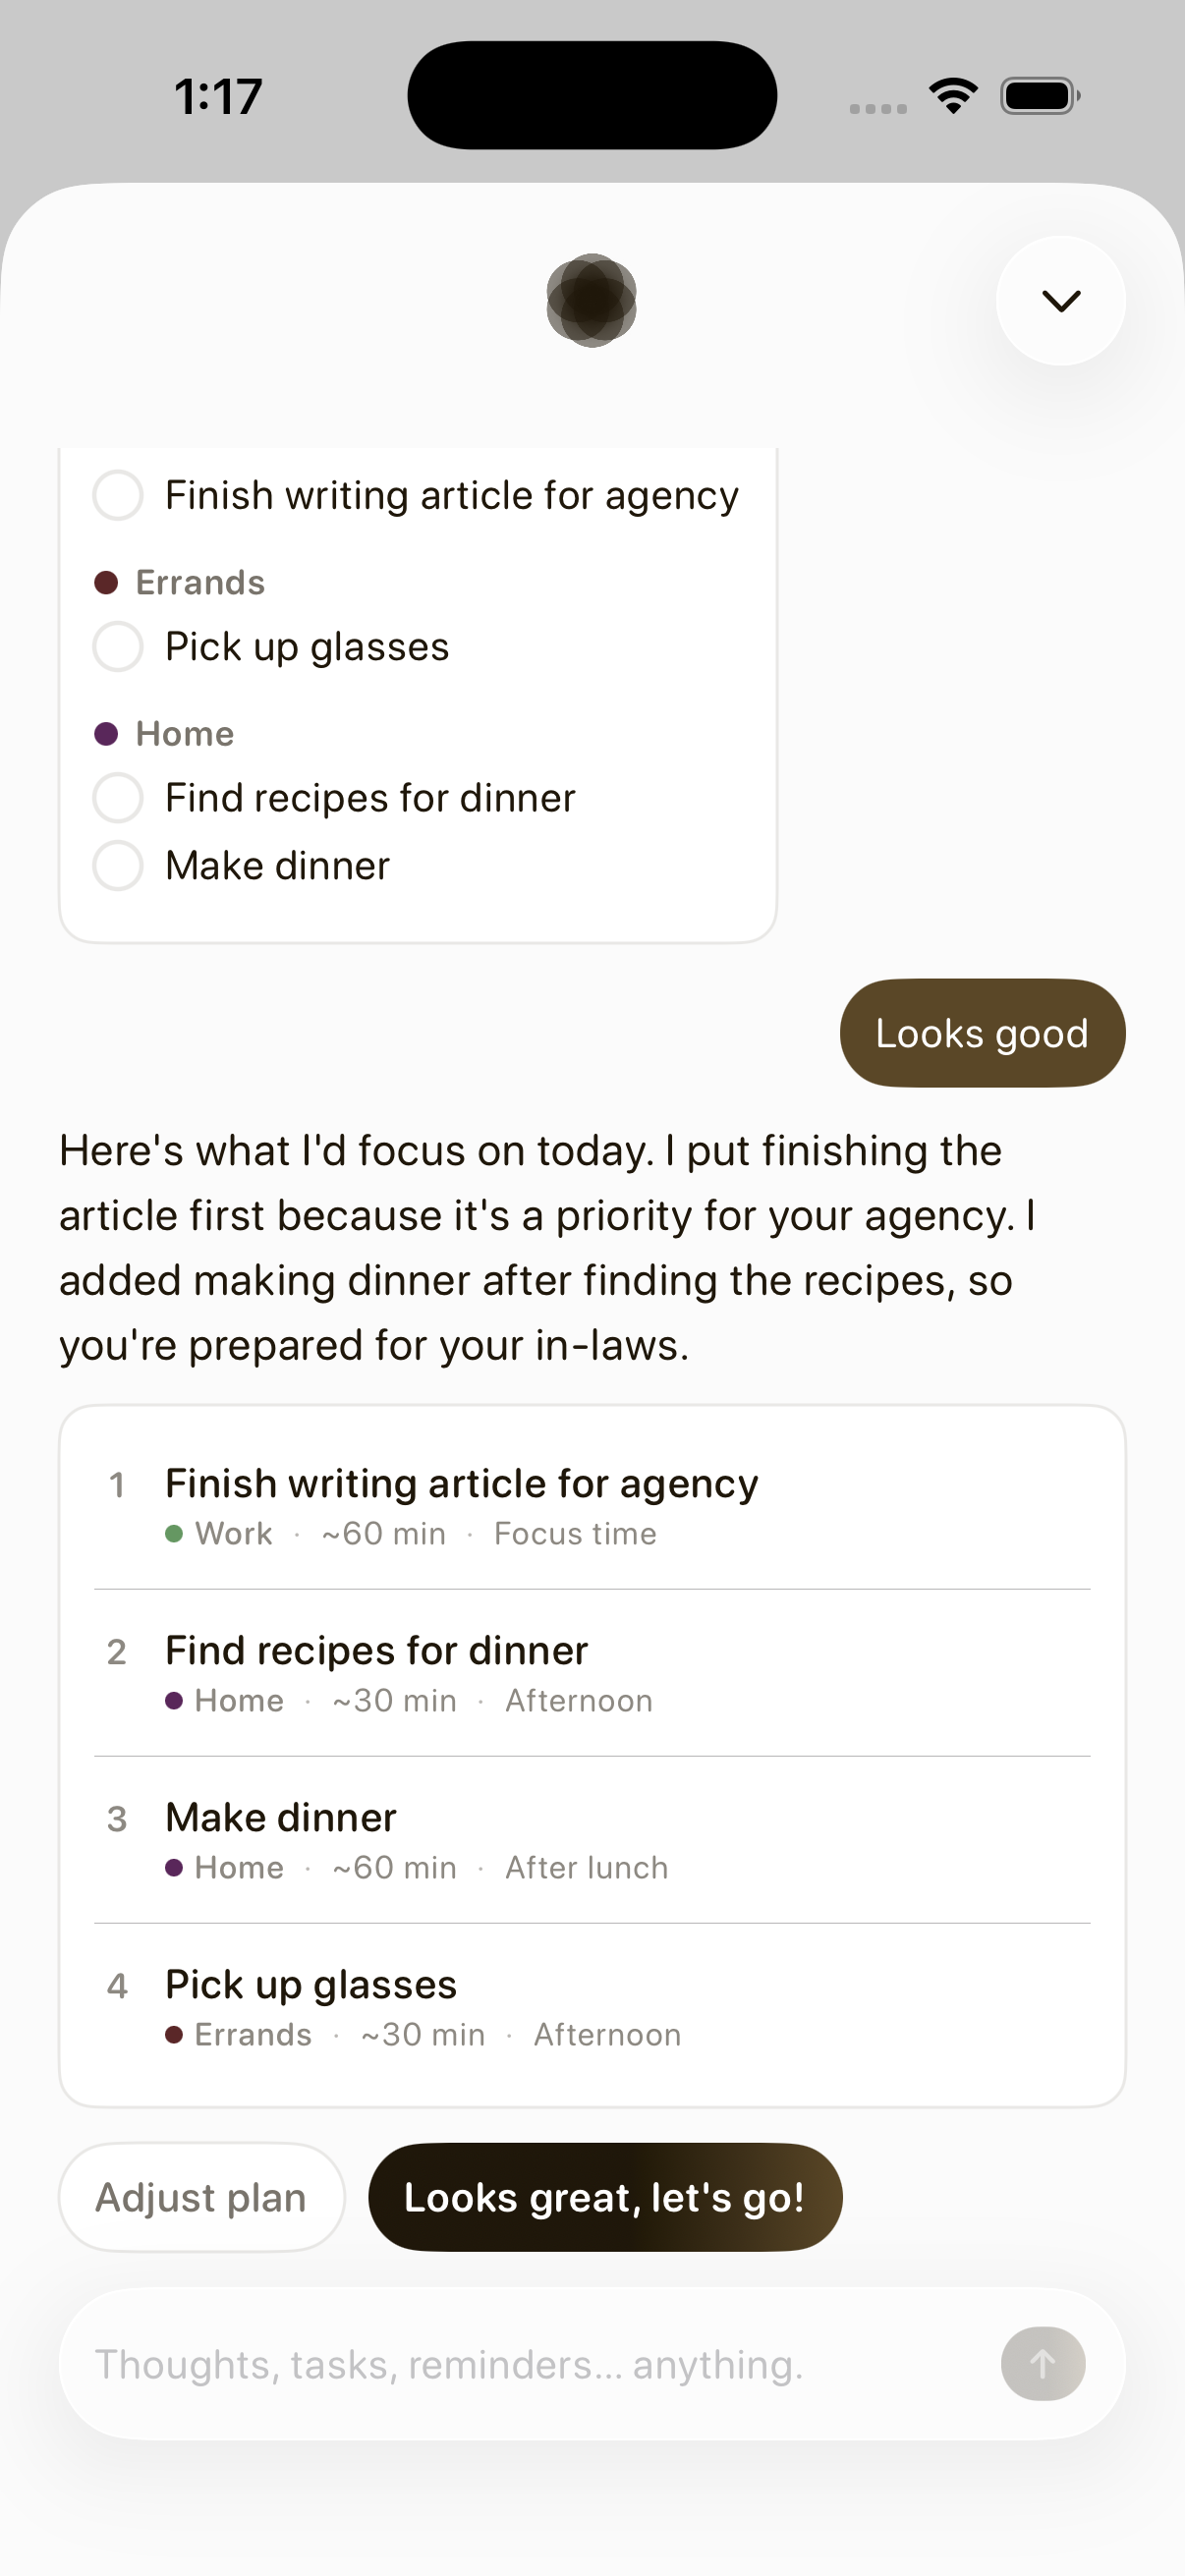Viewport: 1185px width, 2576px height.
Task: Tap the maroon Errands category dot
Action: 106,582
